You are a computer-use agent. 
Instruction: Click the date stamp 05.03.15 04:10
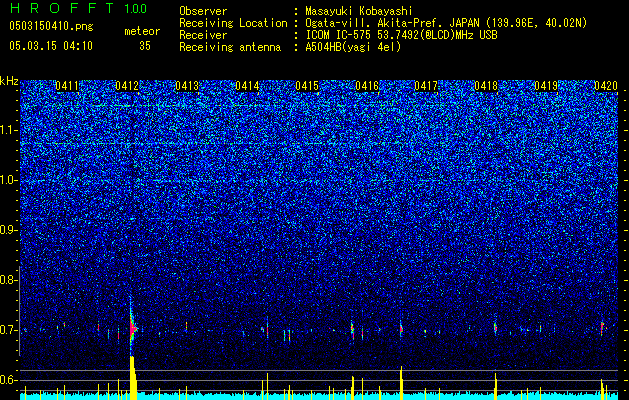tap(51, 46)
